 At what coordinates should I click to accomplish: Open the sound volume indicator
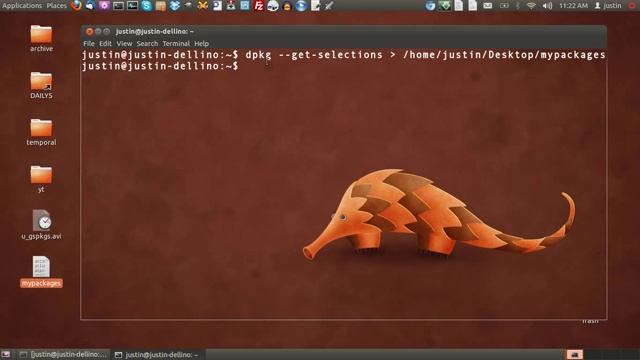(547, 6)
